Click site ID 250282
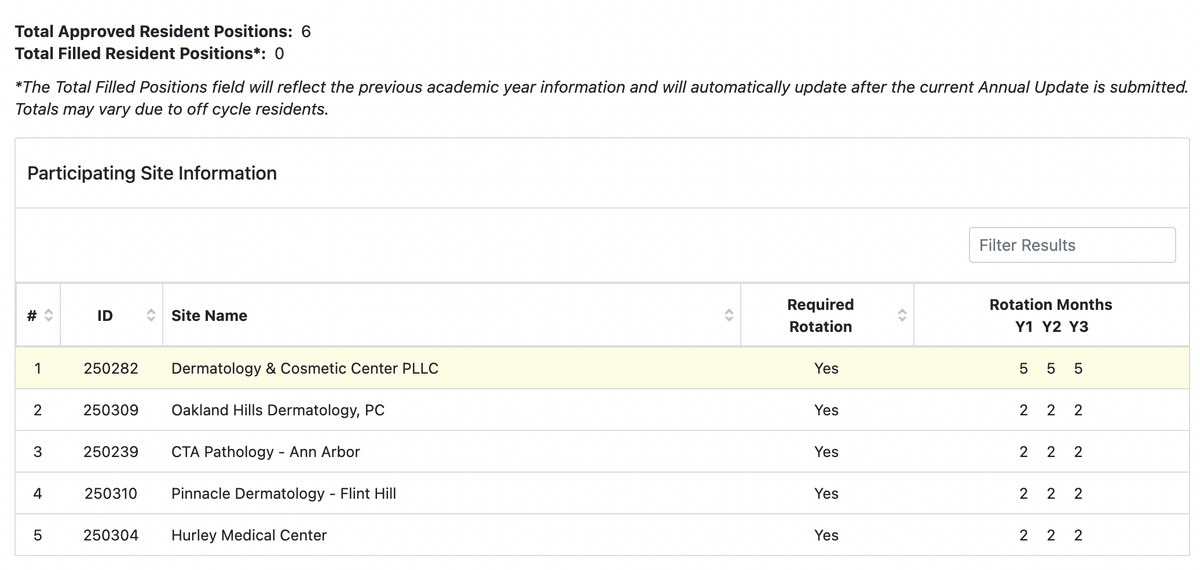Screen dimensions: 1200x570 click(111, 368)
